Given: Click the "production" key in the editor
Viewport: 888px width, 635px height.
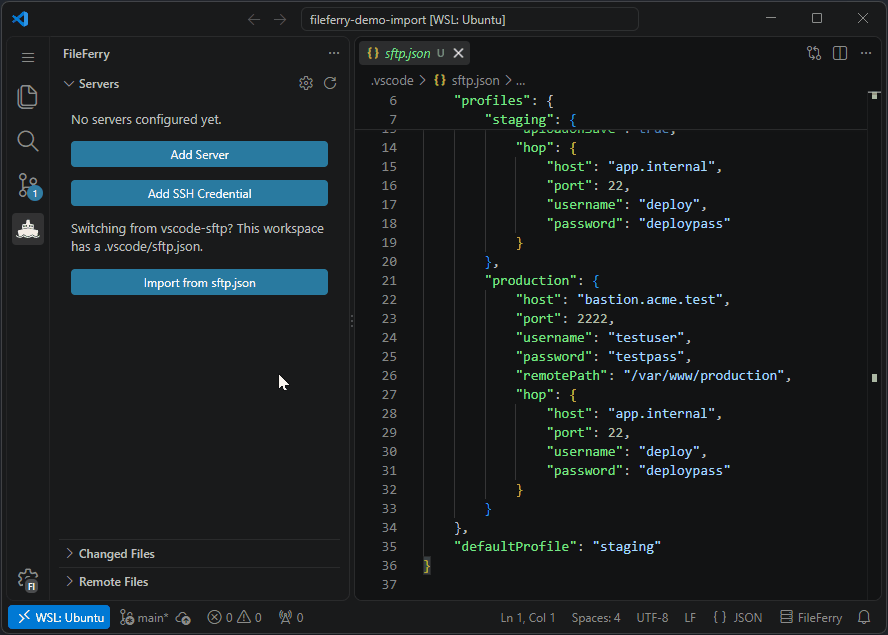Looking at the screenshot, I should point(531,280).
